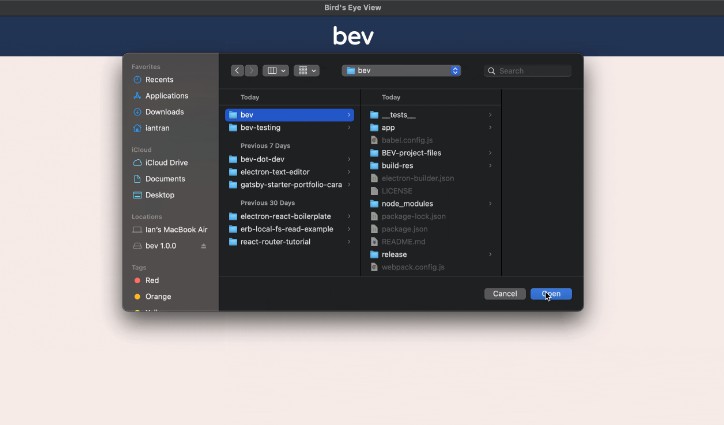The height and width of the screenshot is (425, 724).
Task: Select the bev-dot-dev folder
Action: point(290,159)
